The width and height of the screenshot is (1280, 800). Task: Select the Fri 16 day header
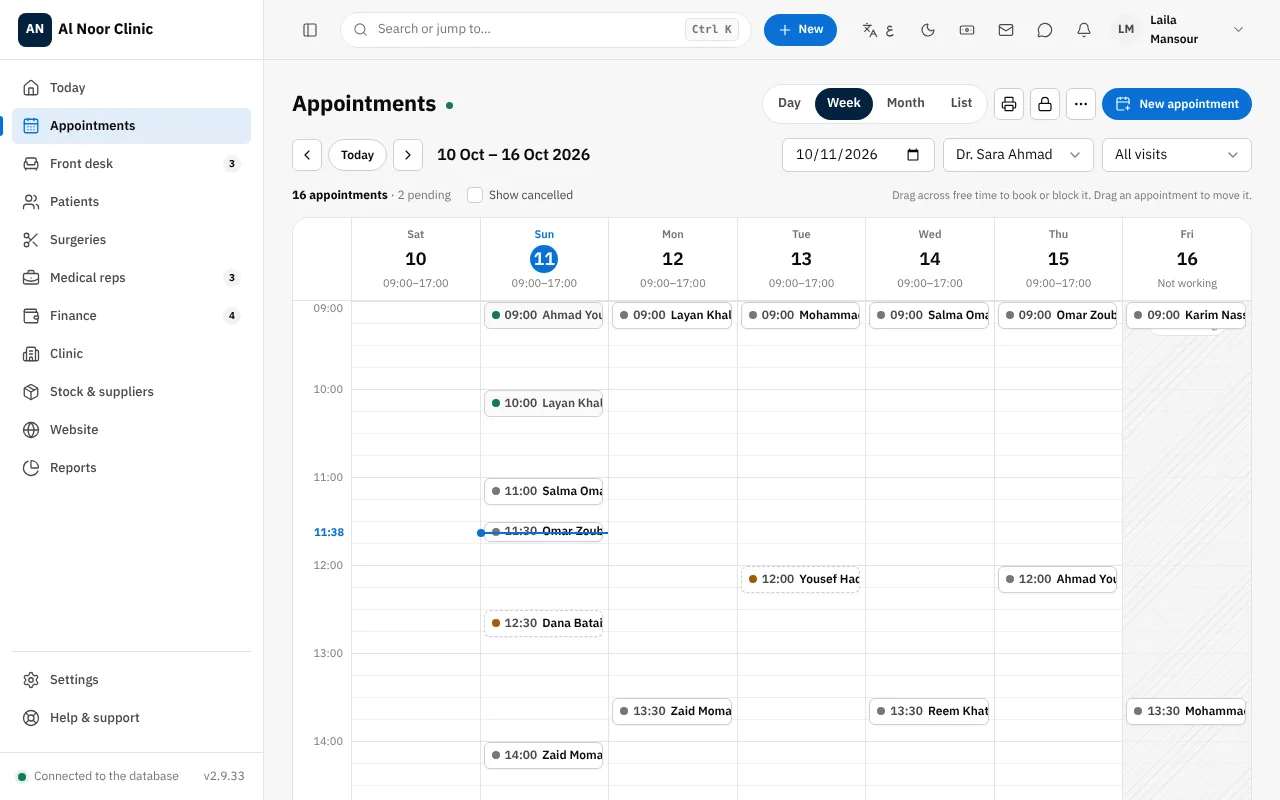click(x=1187, y=259)
